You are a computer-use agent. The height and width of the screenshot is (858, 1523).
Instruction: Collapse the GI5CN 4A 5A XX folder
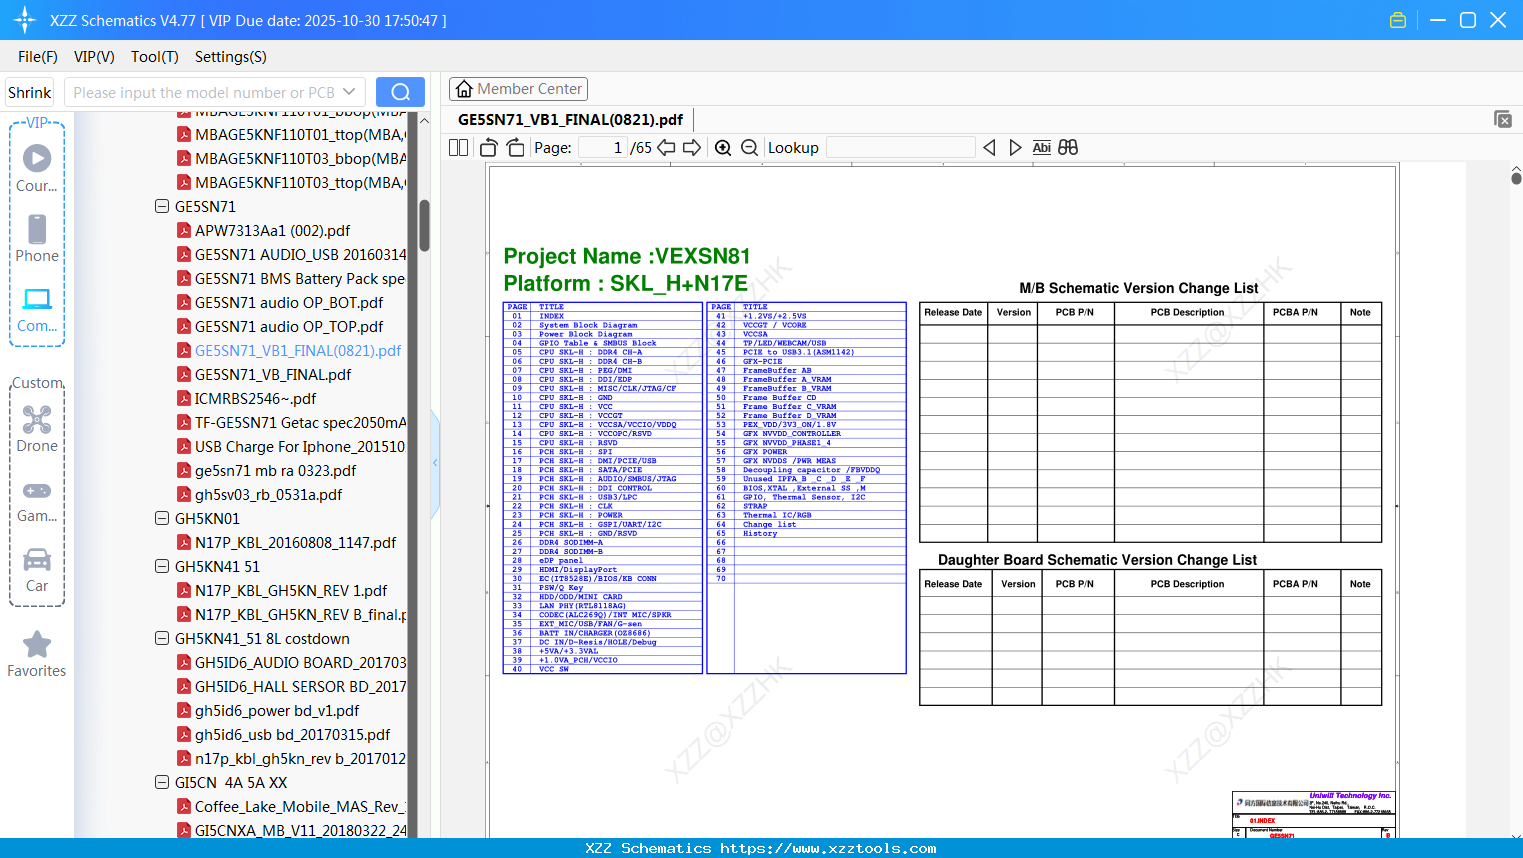pos(162,783)
